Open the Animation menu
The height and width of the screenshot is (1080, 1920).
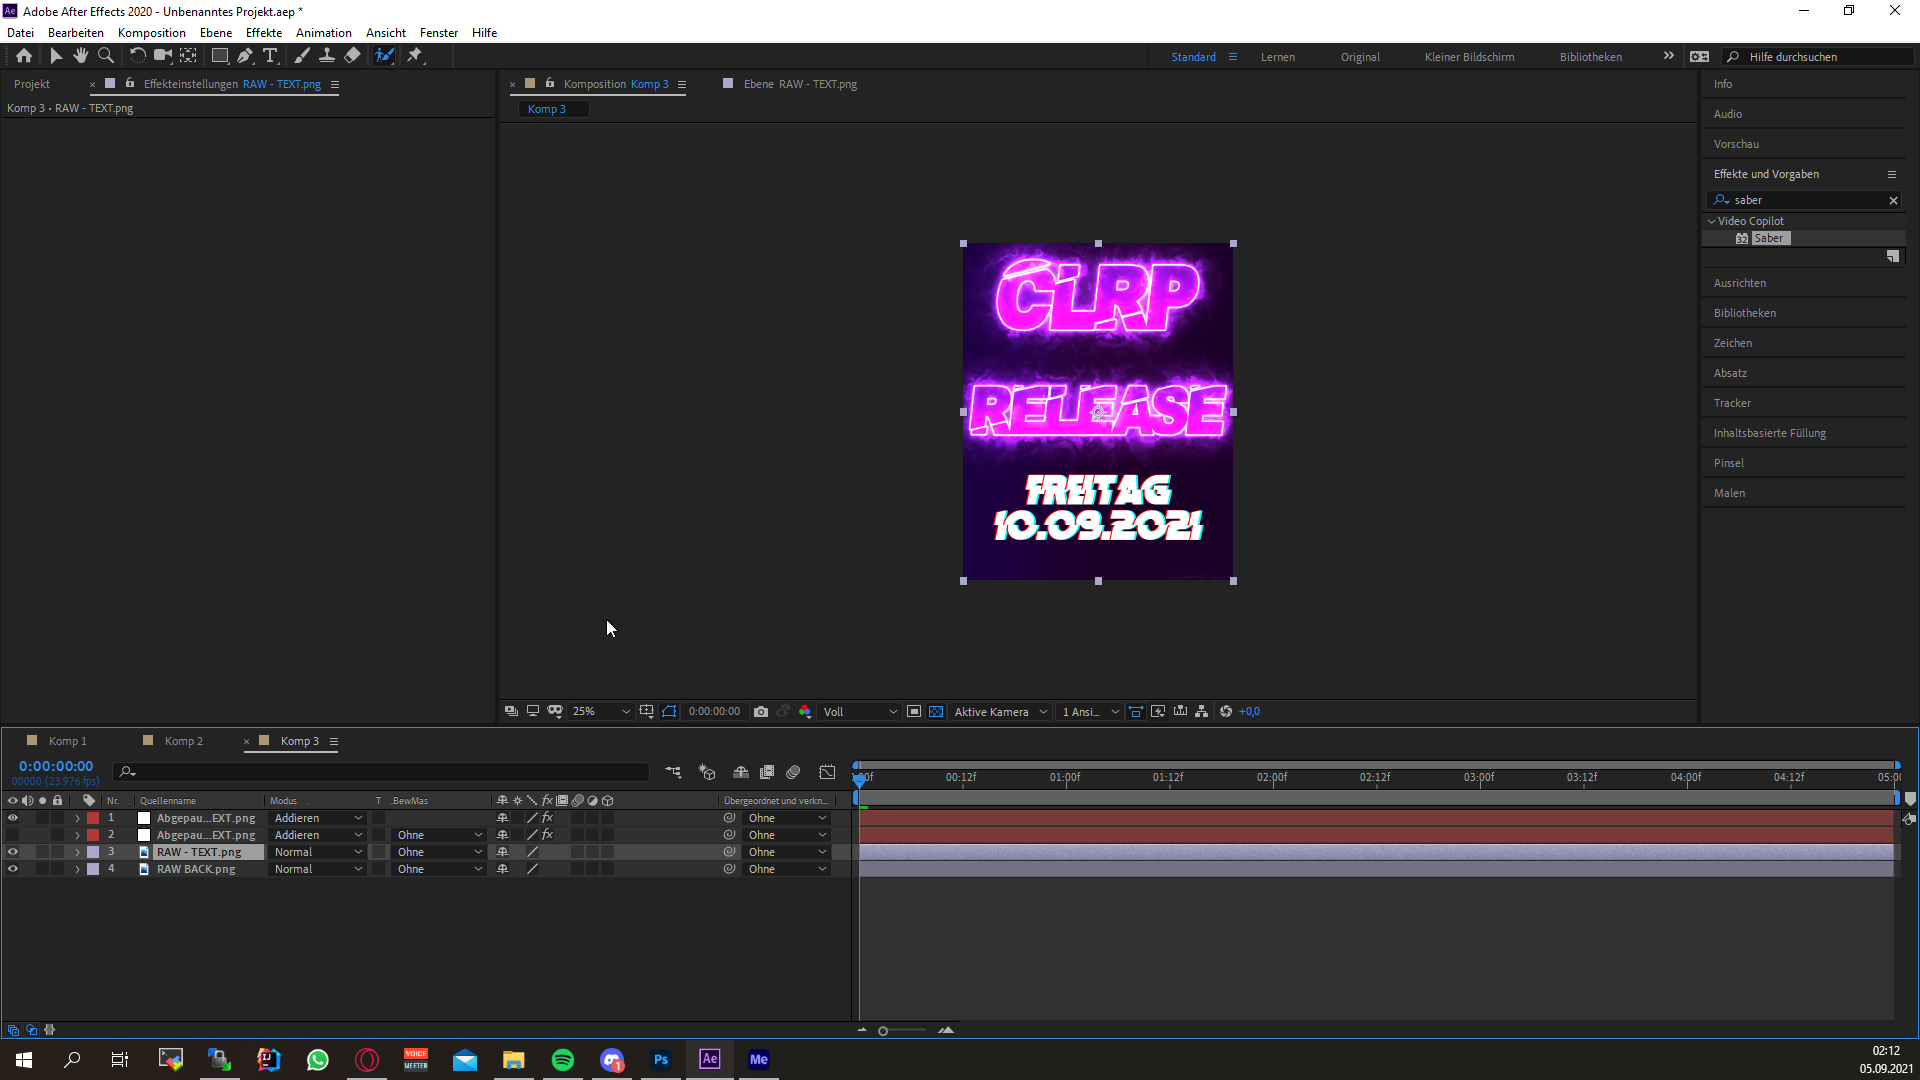(323, 33)
